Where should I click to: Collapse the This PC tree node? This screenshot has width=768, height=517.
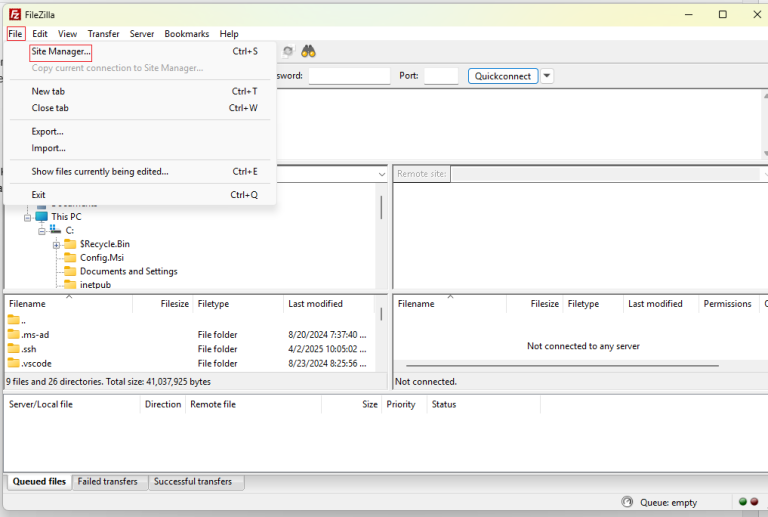click(29, 216)
